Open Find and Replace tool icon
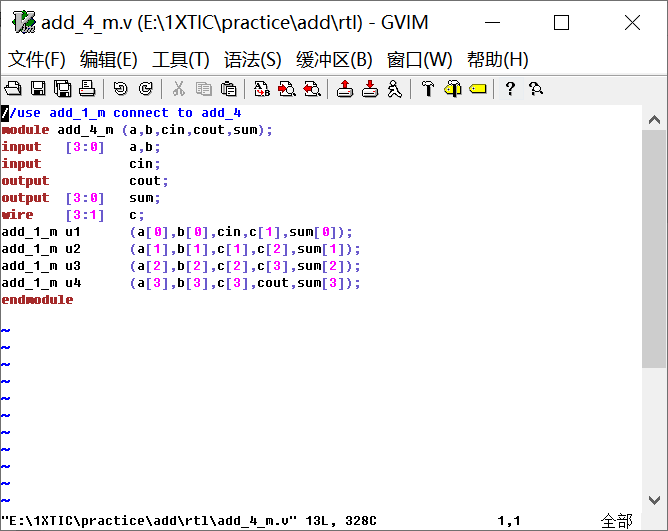 click(x=262, y=89)
